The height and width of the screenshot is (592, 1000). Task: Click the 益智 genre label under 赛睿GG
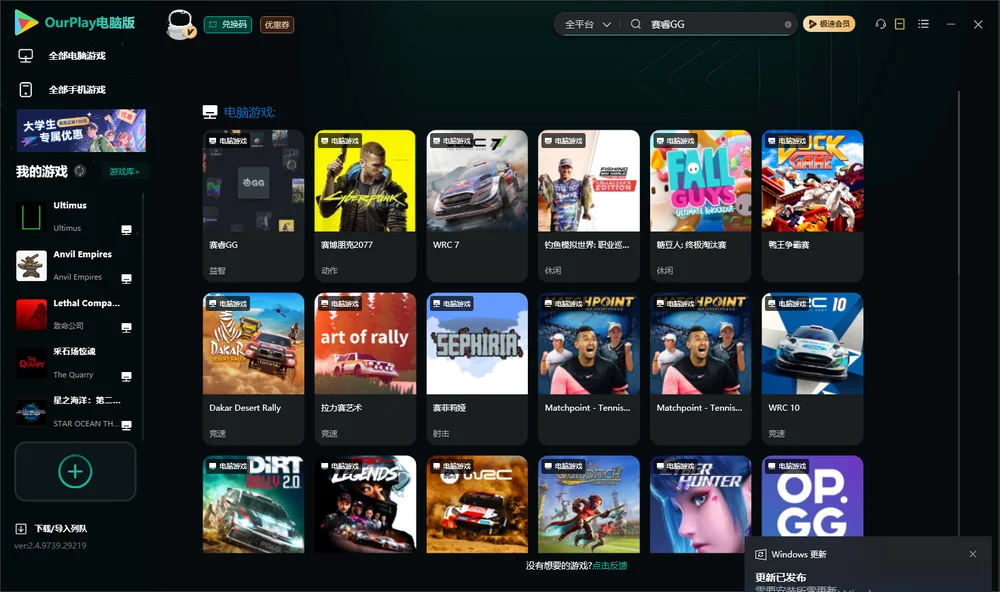click(x=217, y=270)
